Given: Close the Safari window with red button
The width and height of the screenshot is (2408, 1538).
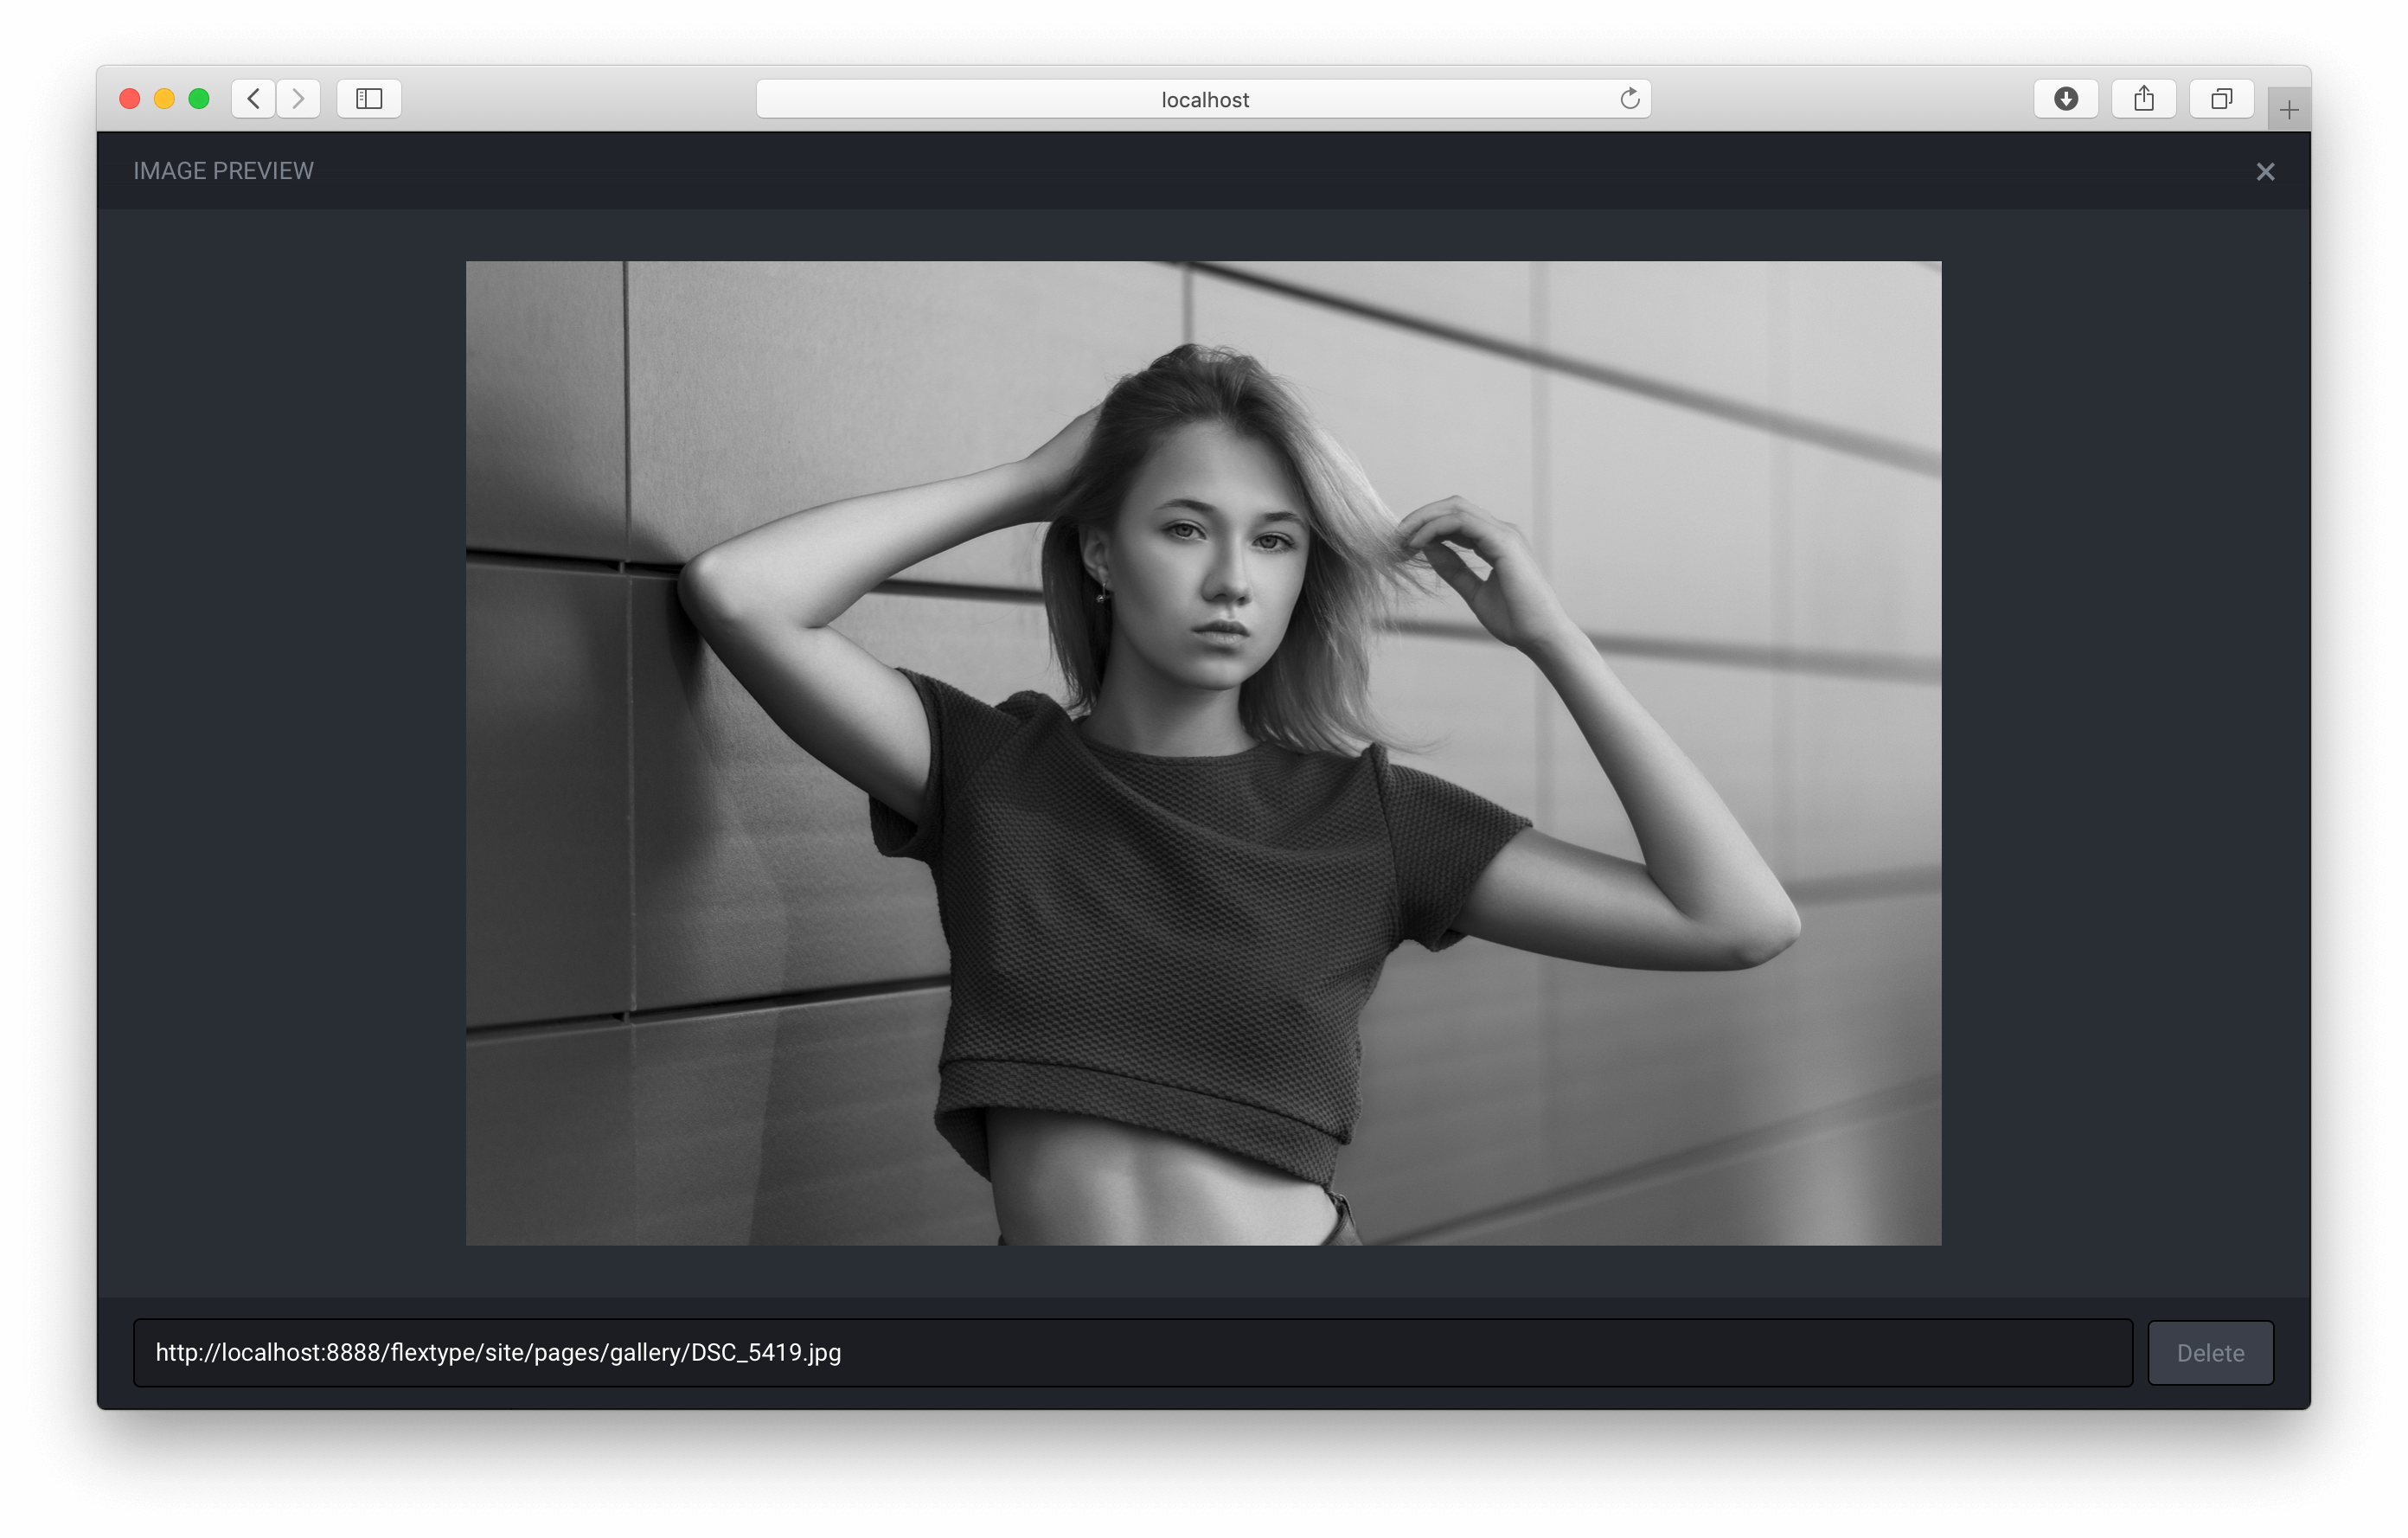Looking at the screenshot, I should [x=130, y=99].
